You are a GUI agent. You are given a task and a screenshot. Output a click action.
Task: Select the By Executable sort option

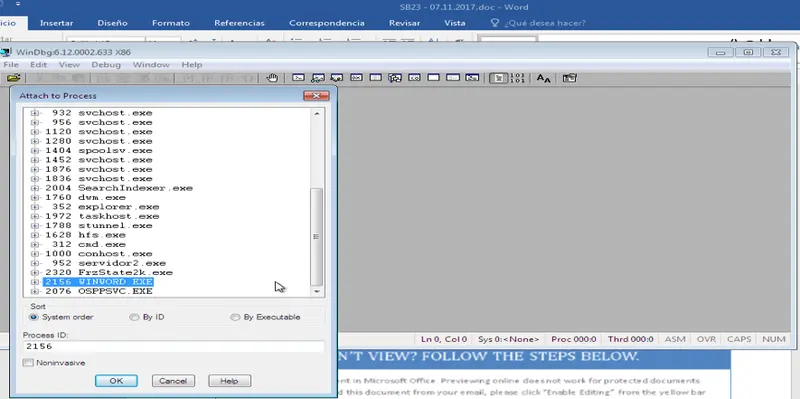tap(235, 317)
